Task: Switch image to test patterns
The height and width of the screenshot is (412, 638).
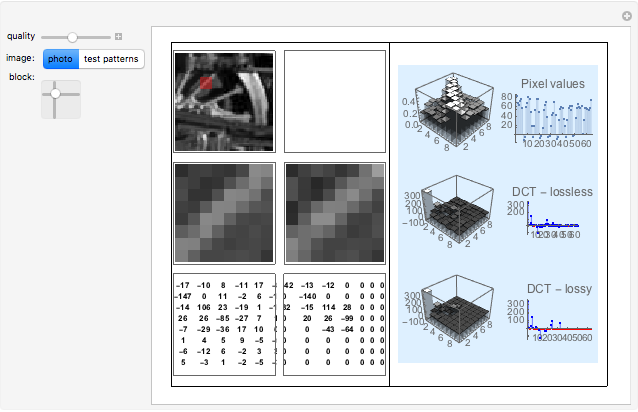Action: tap(110, 59)
